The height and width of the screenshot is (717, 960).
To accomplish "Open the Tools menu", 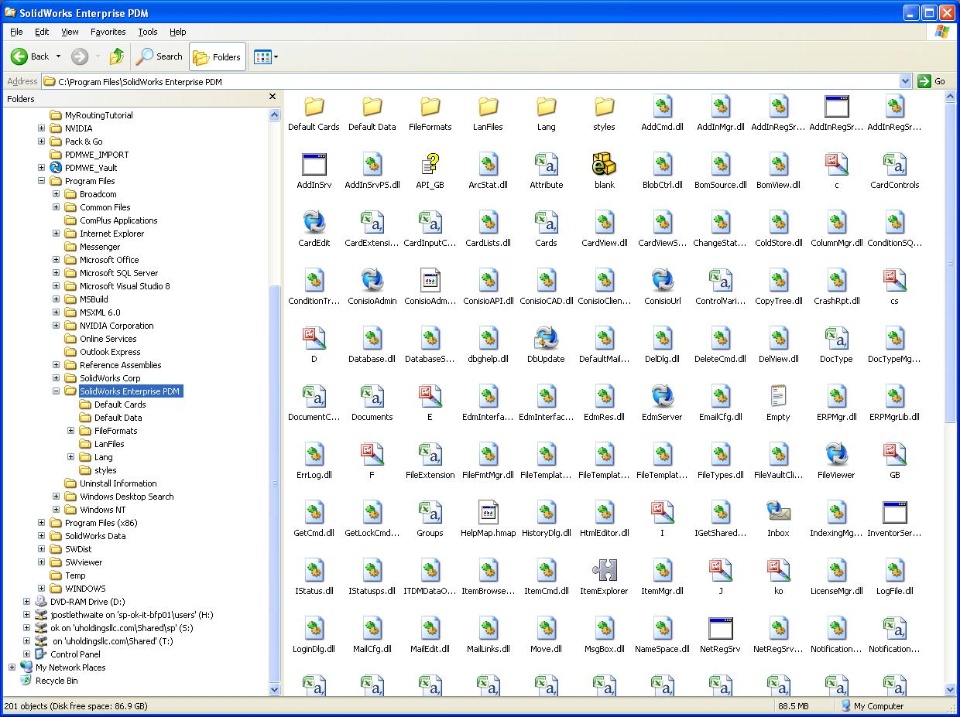I will [x=148, y=32].
